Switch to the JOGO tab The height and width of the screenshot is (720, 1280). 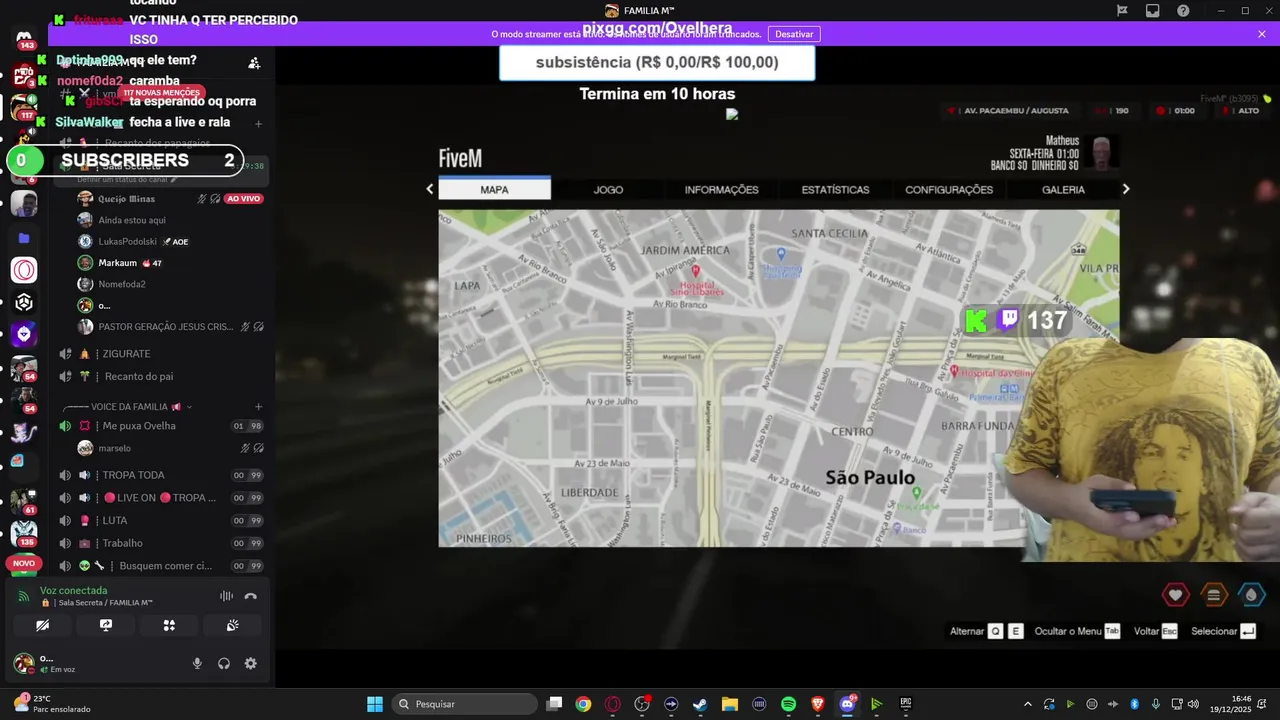608,189
